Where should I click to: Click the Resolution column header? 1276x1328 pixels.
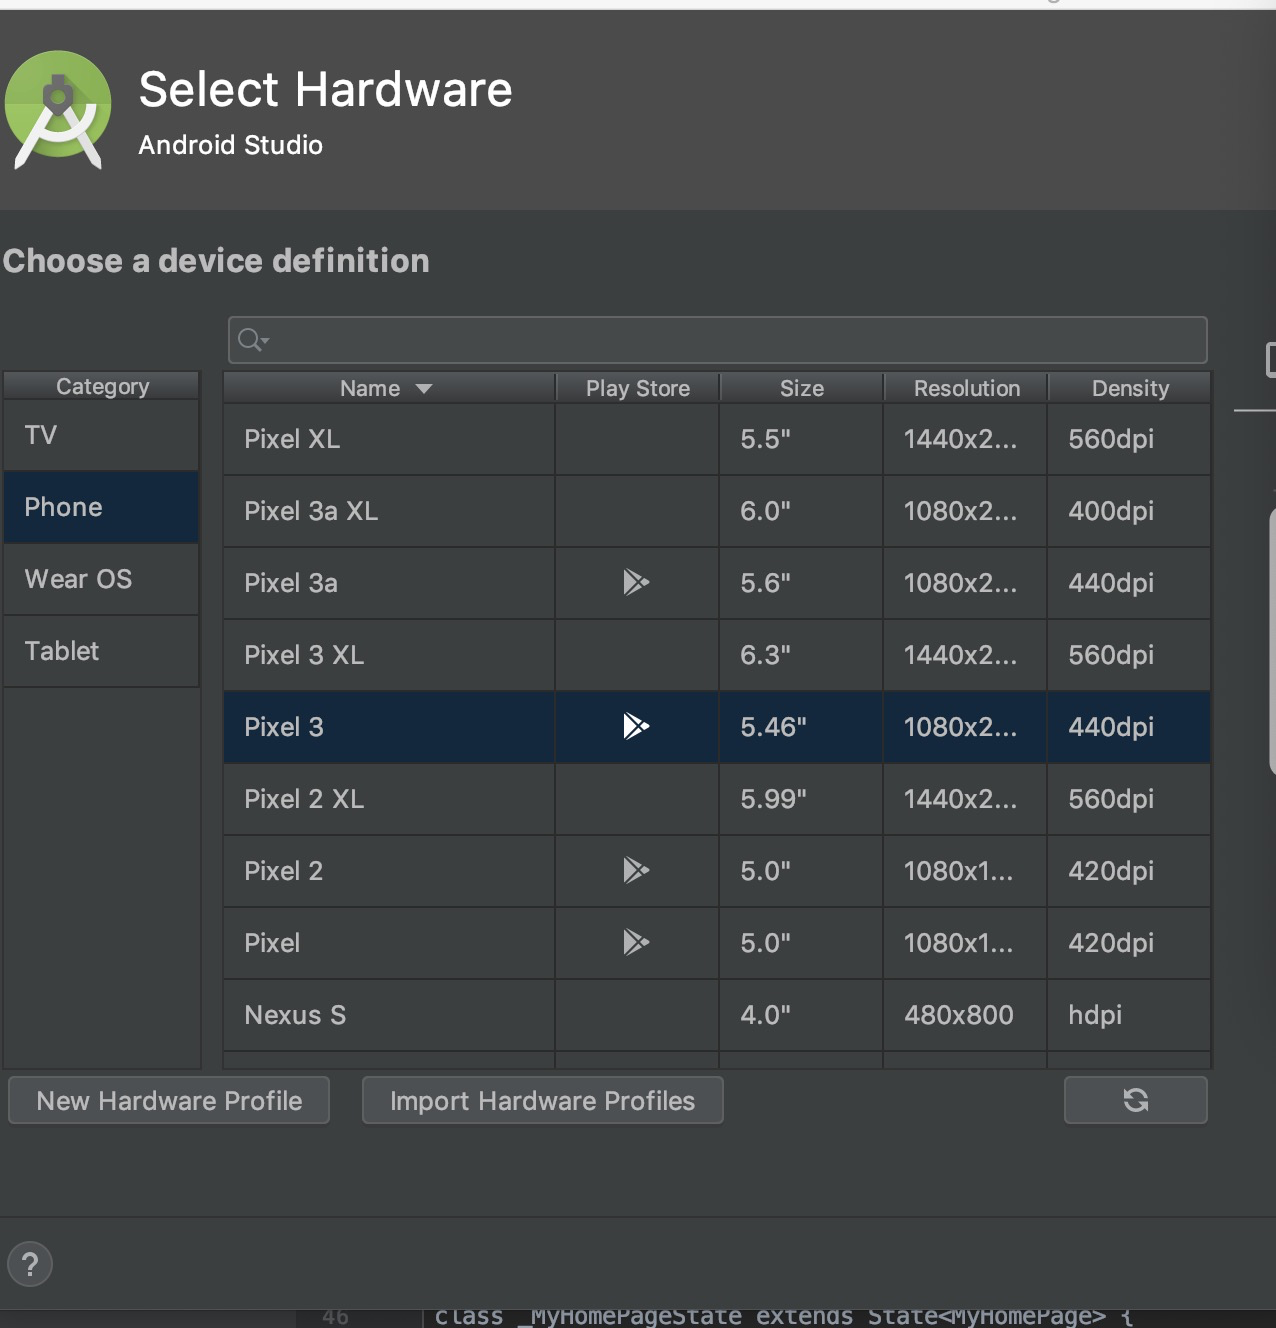click(x=966, y=388)
